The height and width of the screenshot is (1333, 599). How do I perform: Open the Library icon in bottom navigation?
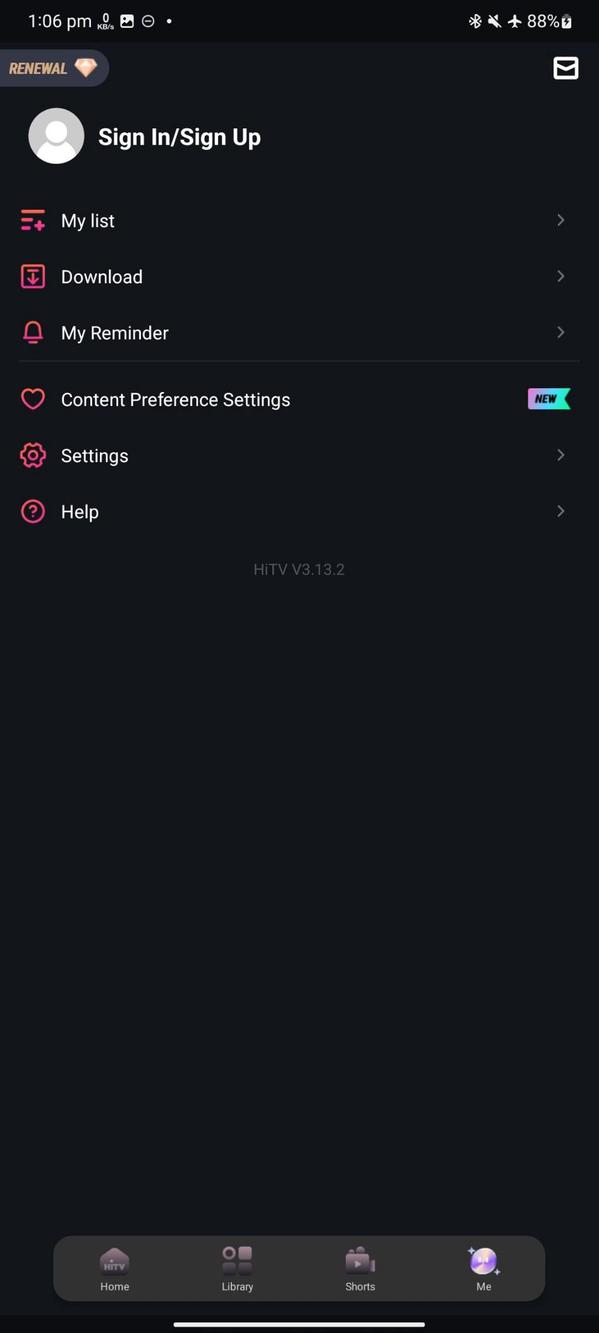pos(237,1262)
